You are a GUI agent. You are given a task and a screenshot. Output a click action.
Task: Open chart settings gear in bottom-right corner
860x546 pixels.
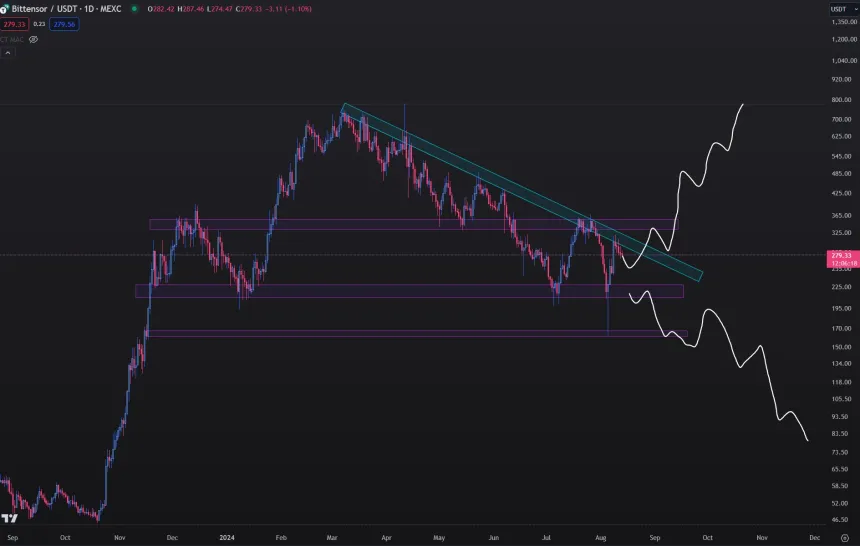coord(844,537)
